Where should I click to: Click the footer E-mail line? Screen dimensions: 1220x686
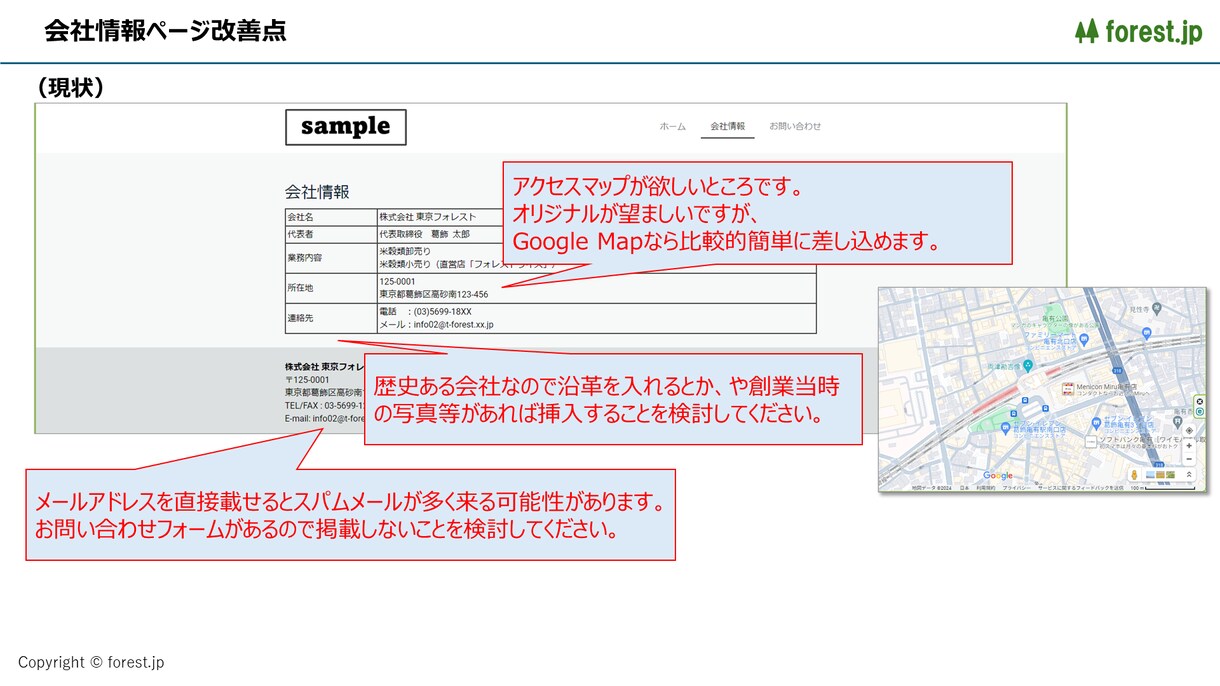pos(323,419)
